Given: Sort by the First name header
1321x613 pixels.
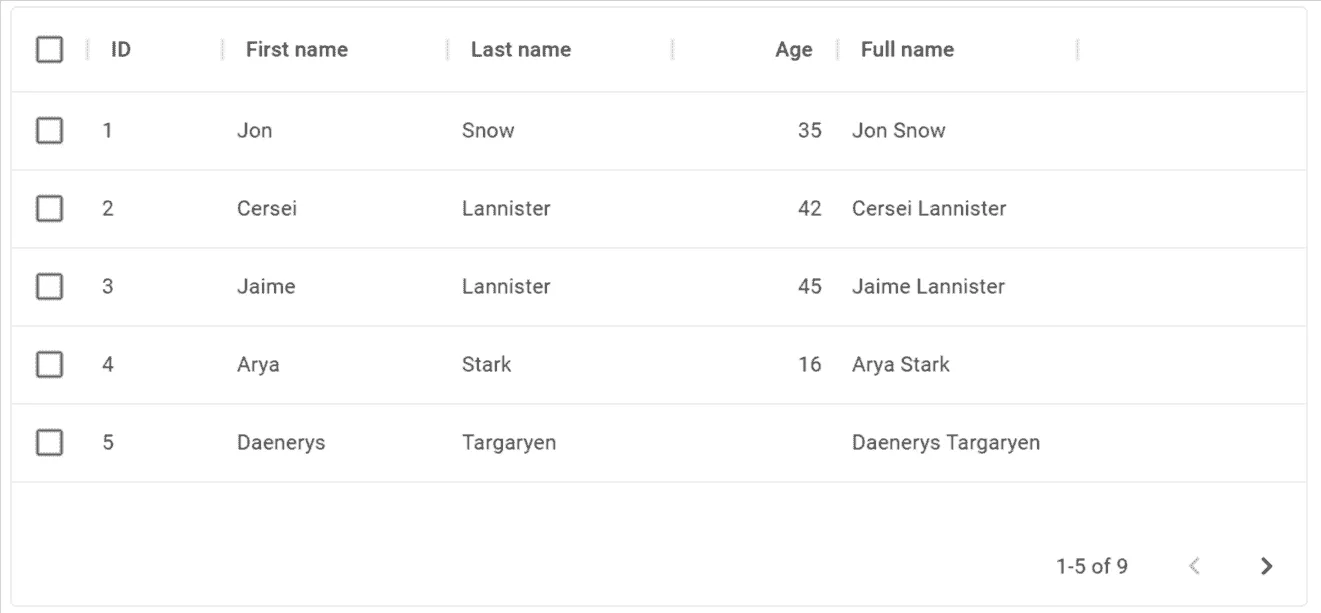Looking at the screenshot, I should [x=297, y=49].
